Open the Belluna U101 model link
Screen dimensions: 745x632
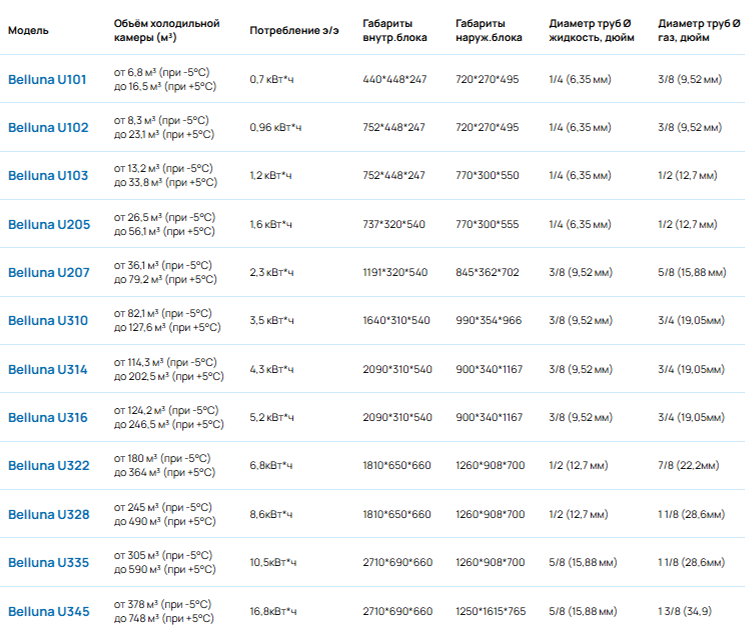[48, 78]
